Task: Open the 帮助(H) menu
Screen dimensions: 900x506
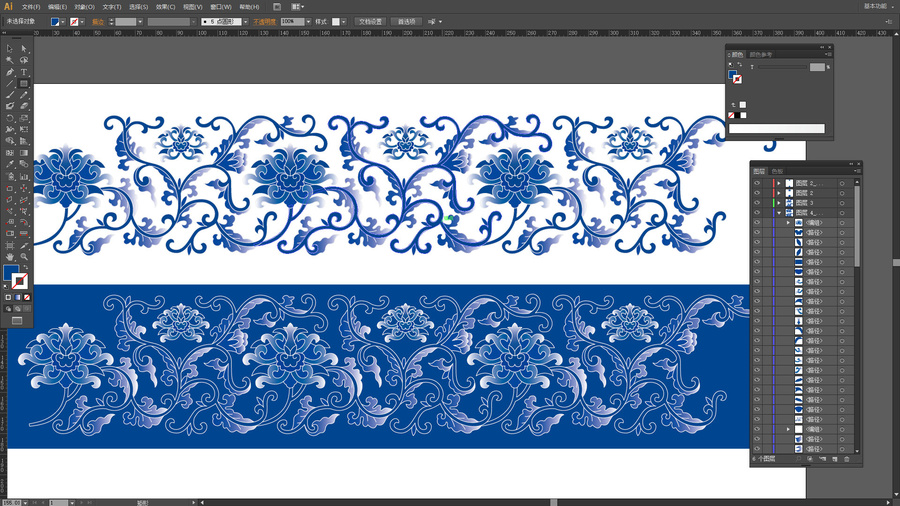Action: tap(249, 7)
